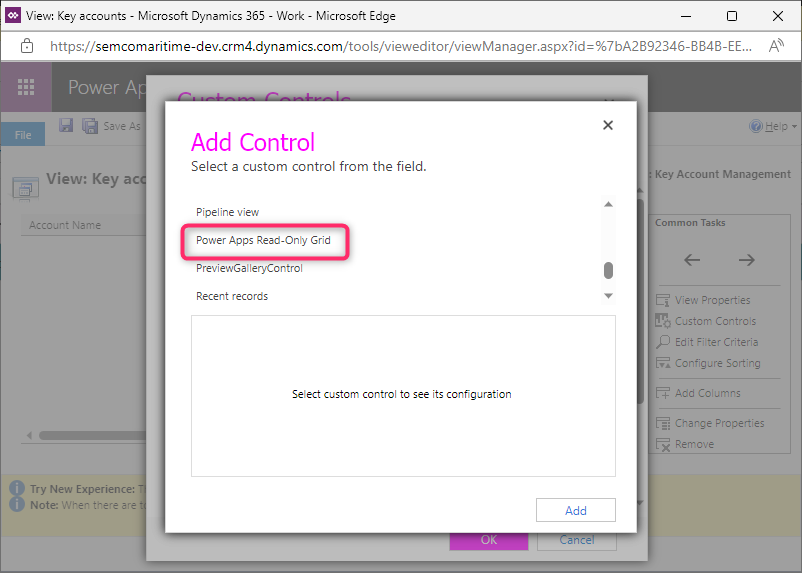
Task: Click the view icon beside View: Key accounts
Action: (26, 188)
